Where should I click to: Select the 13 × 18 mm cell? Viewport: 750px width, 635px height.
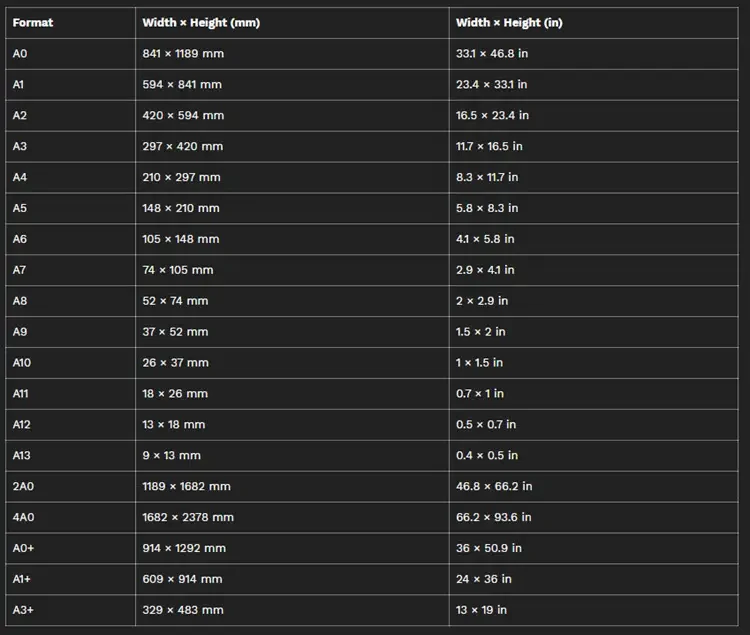174,424
